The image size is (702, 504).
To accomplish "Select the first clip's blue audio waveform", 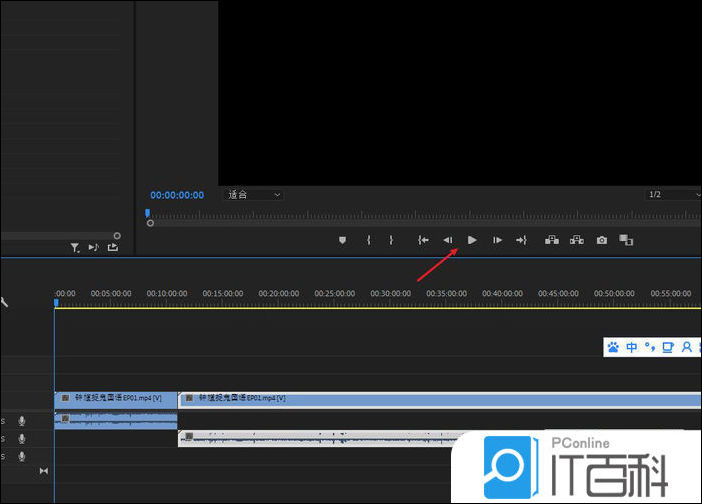I will (116, 421).
